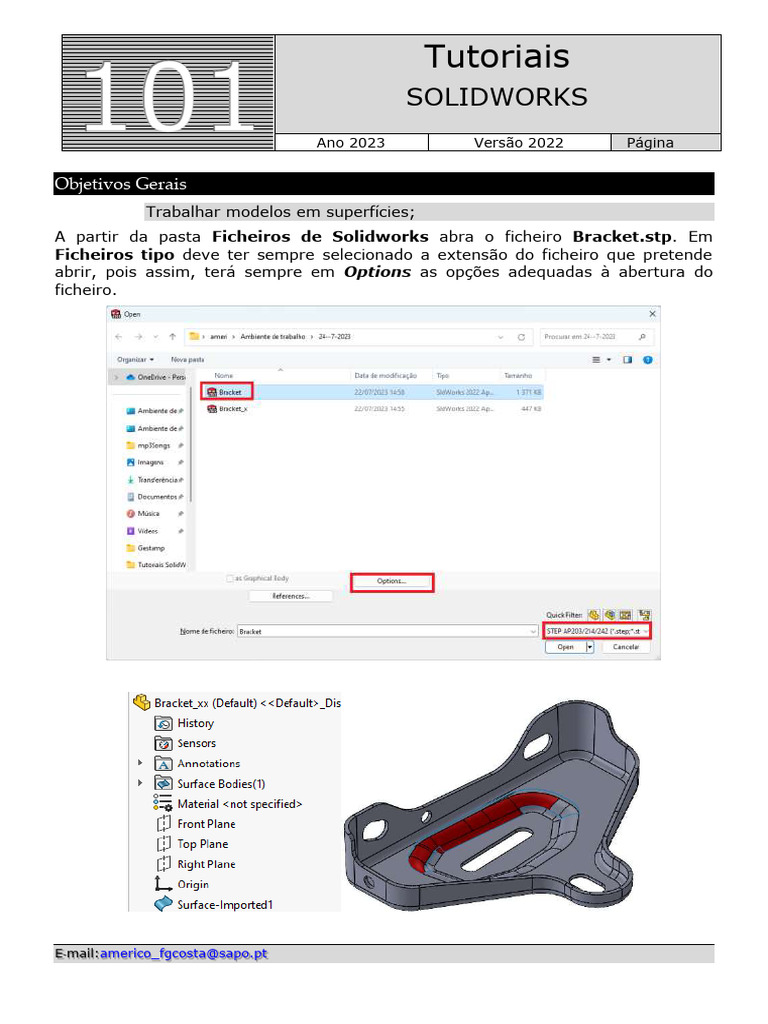The height and width of the screenshot is (1024, 768).
Task: Click the refresh icon in address bar
Action: (x=521, y=337)
